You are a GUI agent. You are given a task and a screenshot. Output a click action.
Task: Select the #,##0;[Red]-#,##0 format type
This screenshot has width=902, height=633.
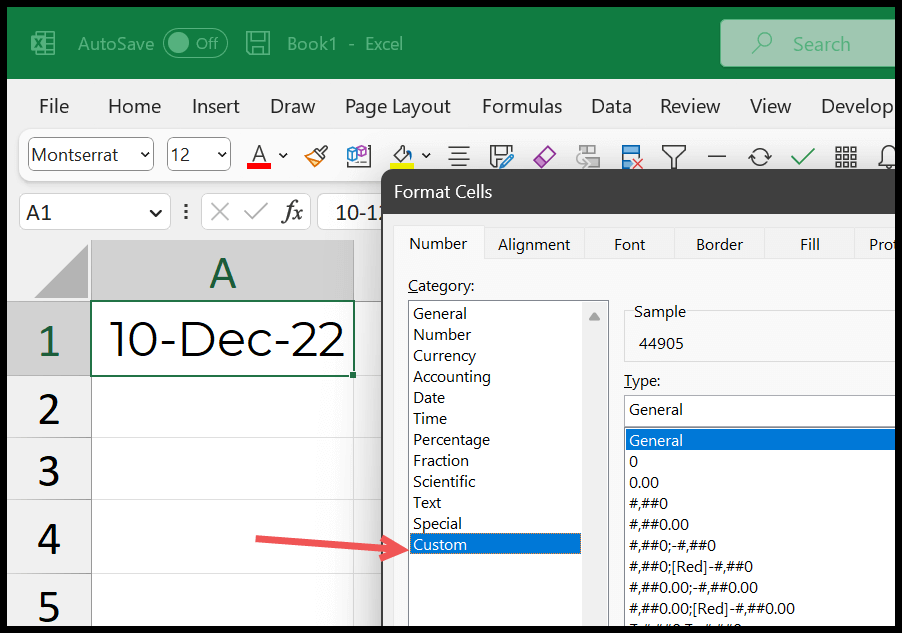(760, 566)
